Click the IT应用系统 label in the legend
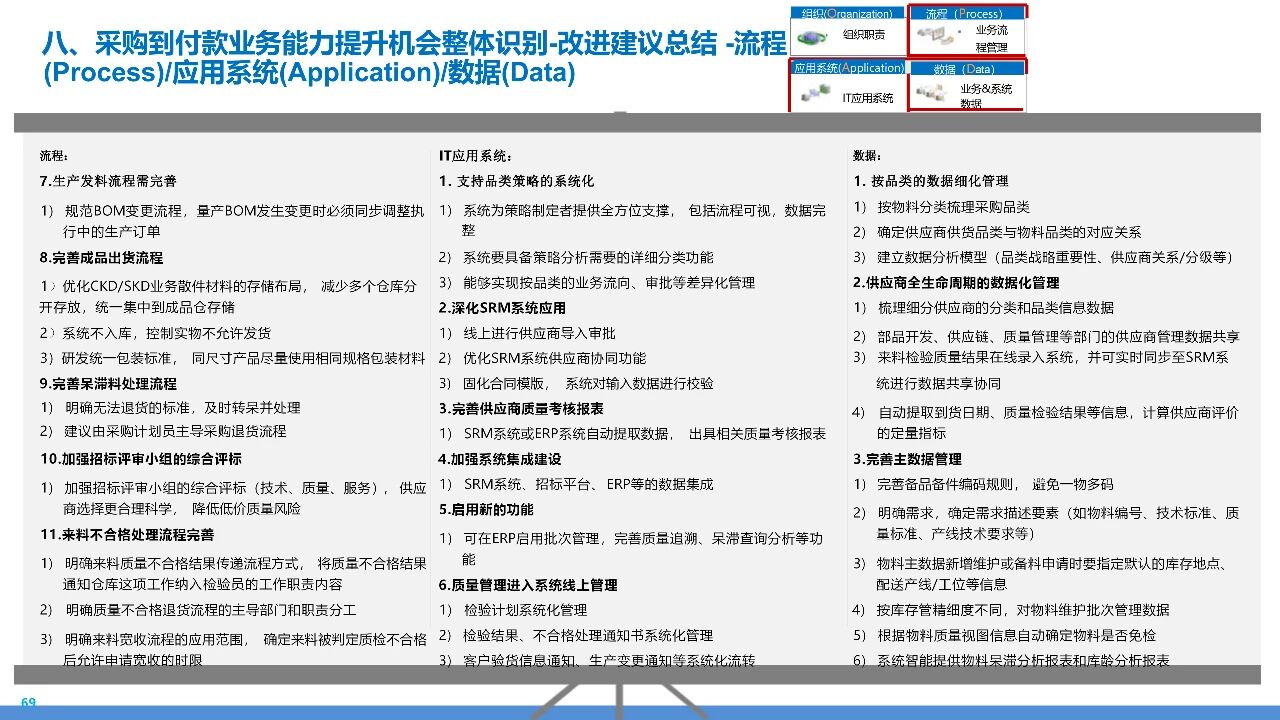Viewport: 1280px width, 720px height. point(867,98)
